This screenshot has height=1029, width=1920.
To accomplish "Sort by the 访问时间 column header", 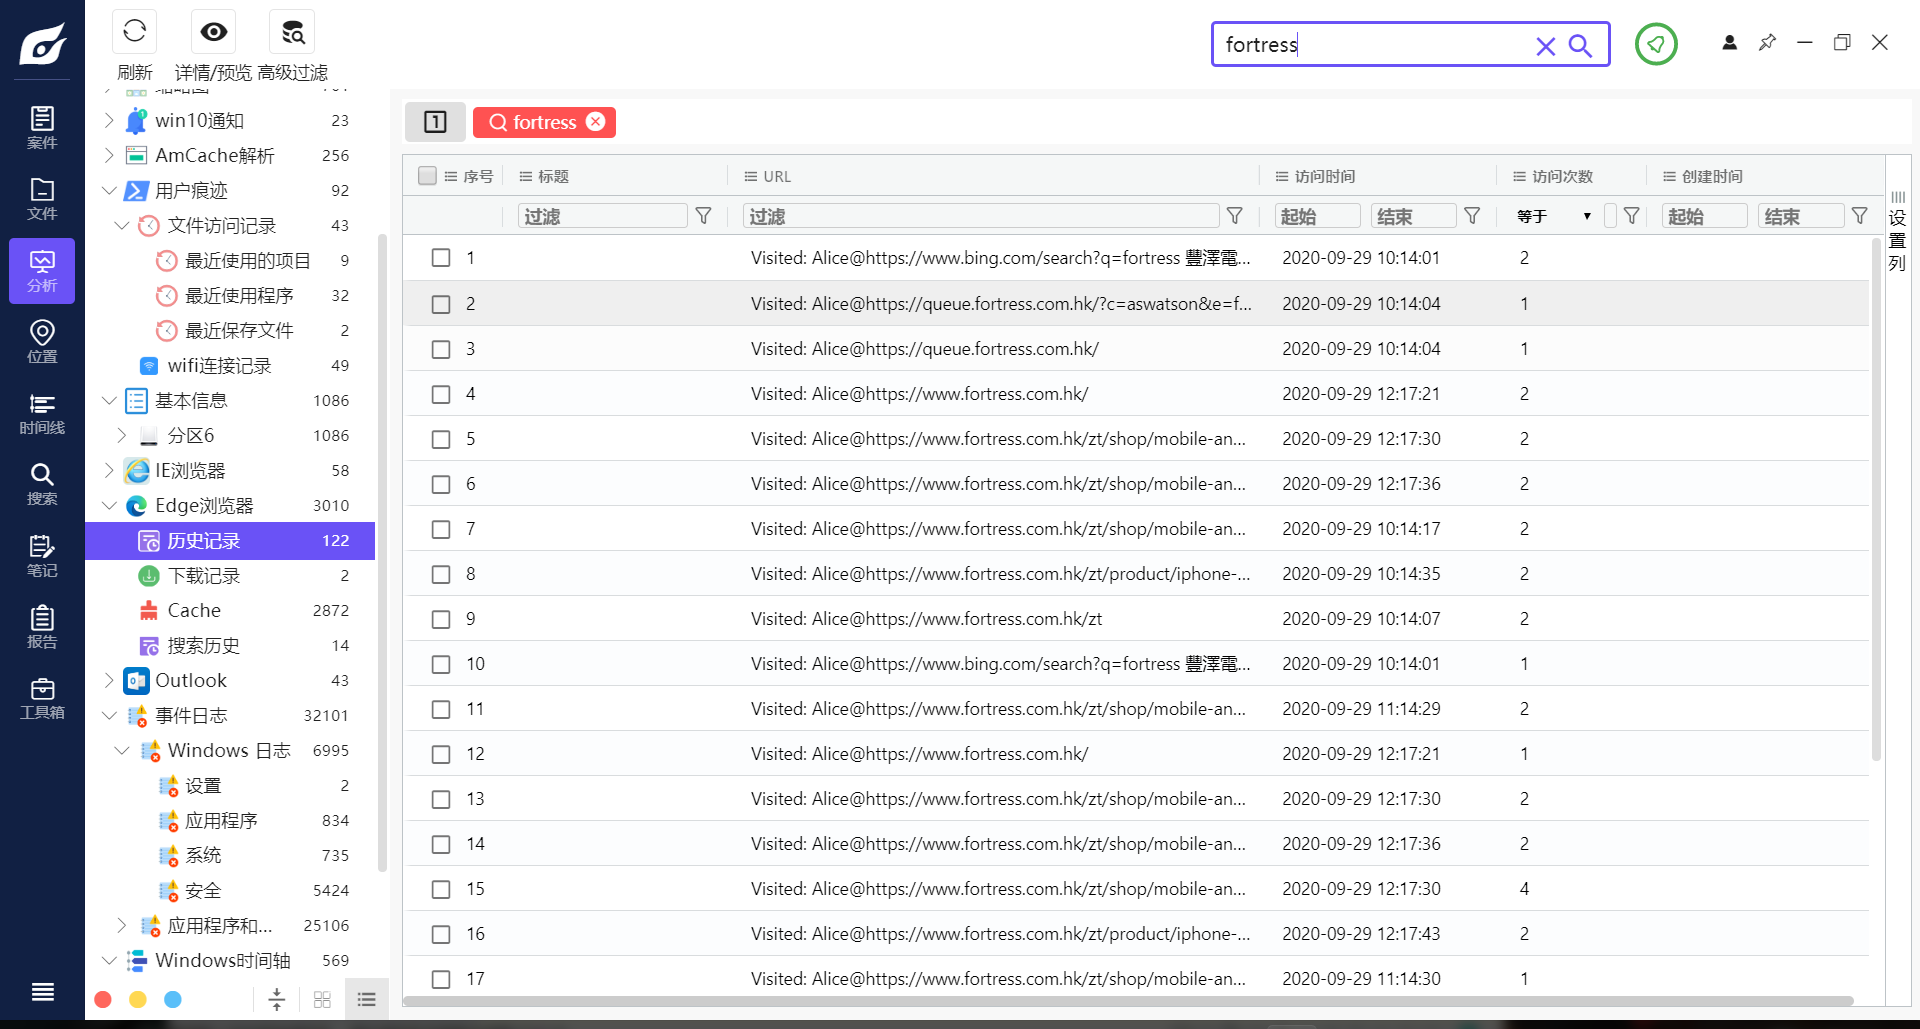I will [x=1324, y=176].
